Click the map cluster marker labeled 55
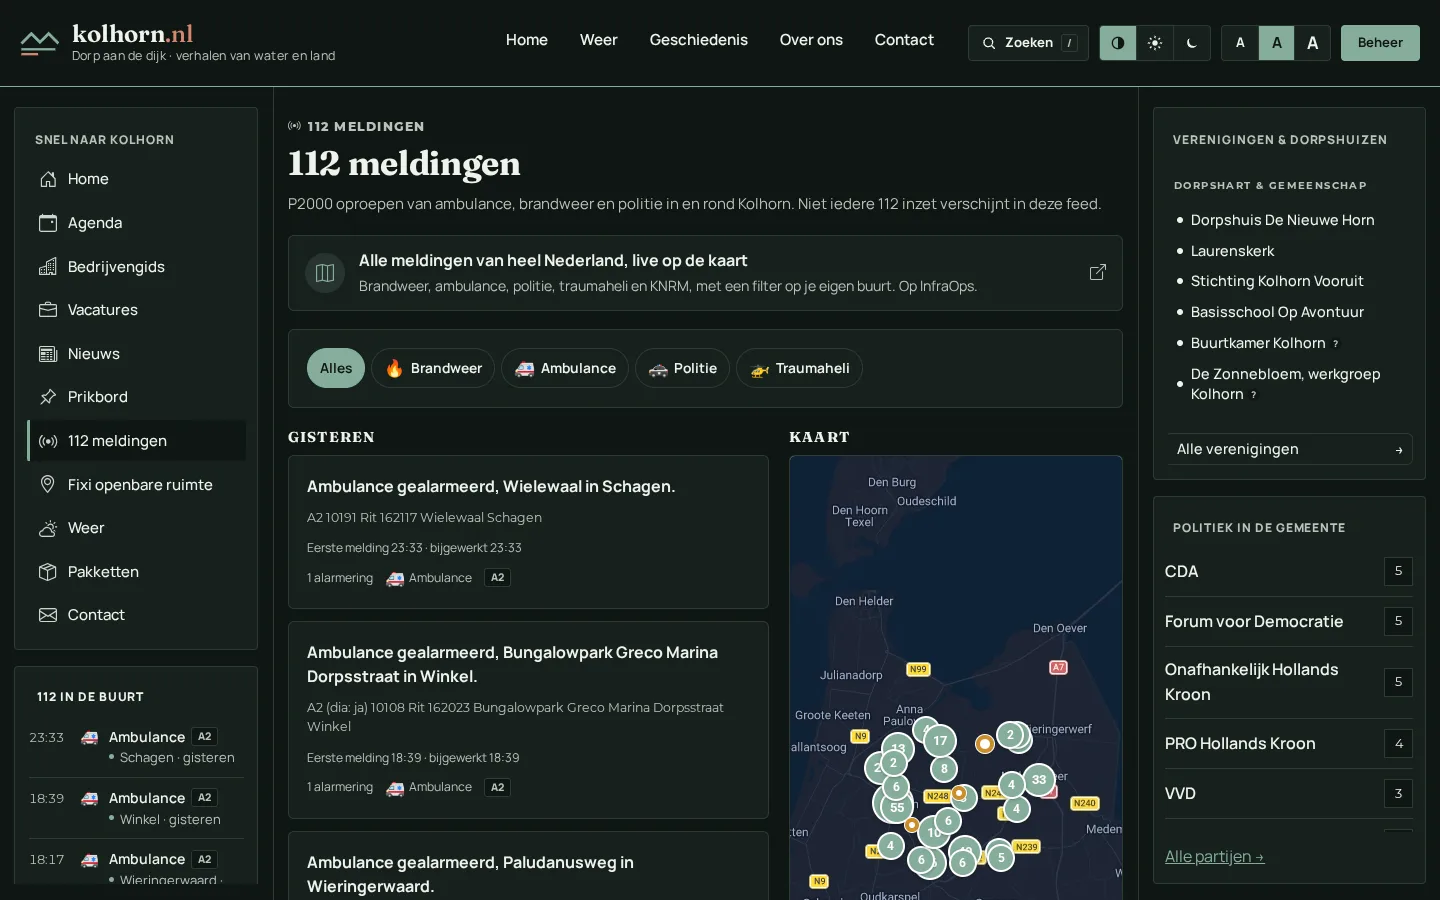The image size is (1440, 900). click(x=897, y=807)
